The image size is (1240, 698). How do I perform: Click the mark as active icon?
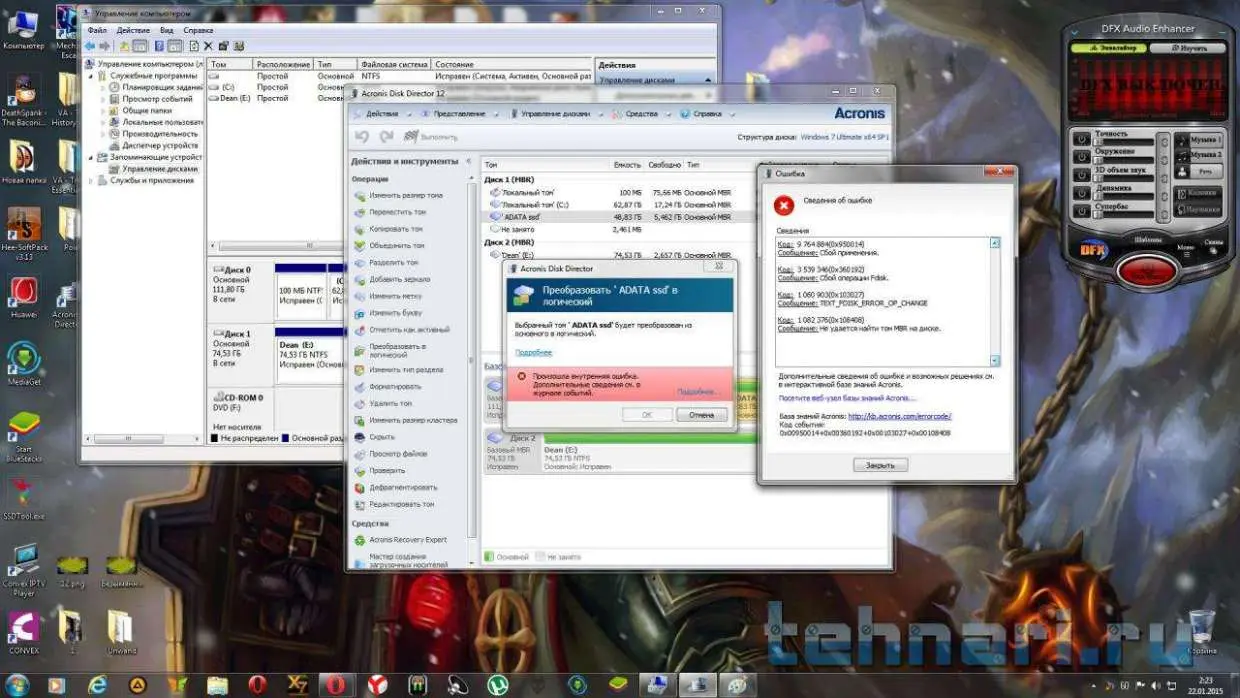[360, 329]
